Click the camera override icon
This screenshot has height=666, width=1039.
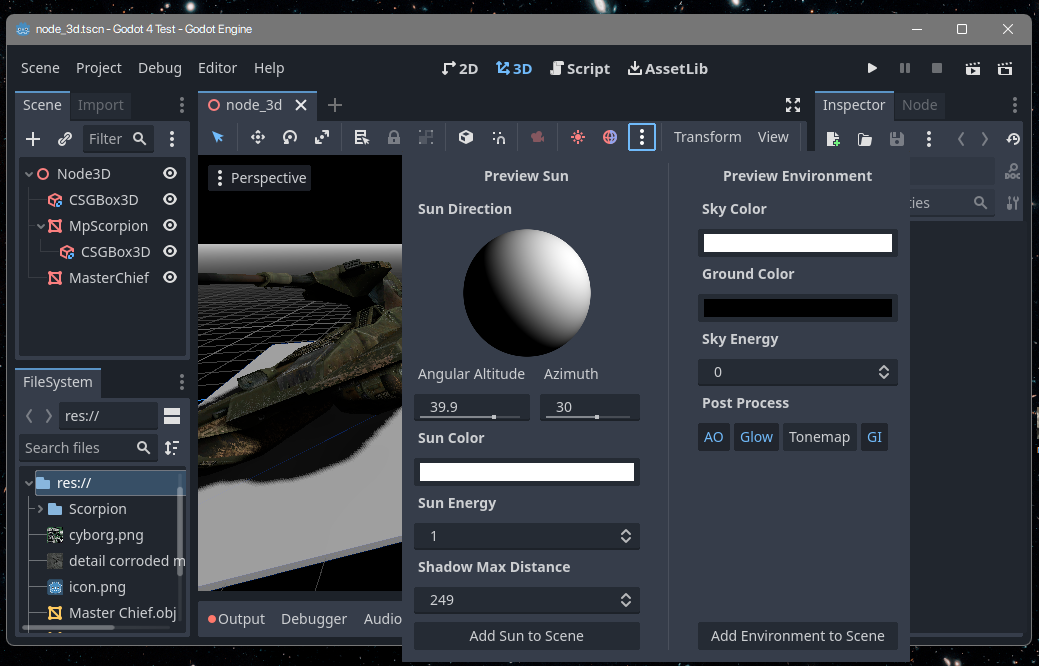(x=537, y=137)
